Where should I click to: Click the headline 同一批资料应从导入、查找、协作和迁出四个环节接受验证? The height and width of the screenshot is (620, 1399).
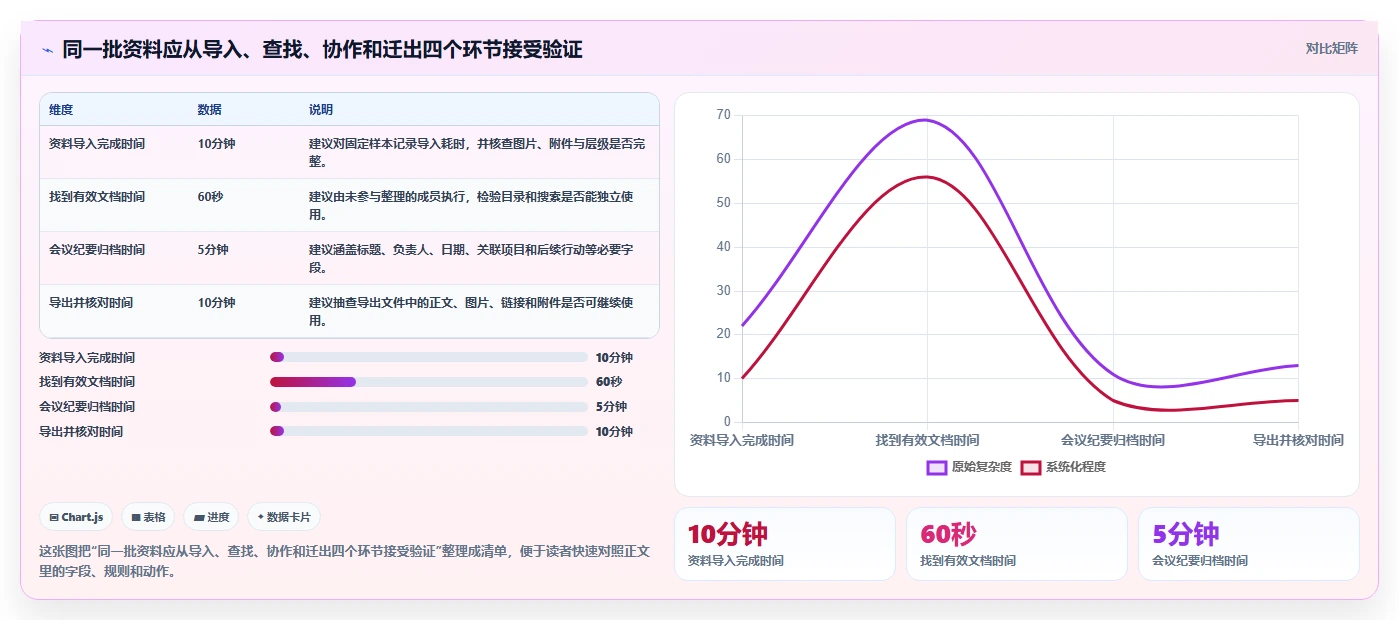pyautogui.click(x=322, y=50)
